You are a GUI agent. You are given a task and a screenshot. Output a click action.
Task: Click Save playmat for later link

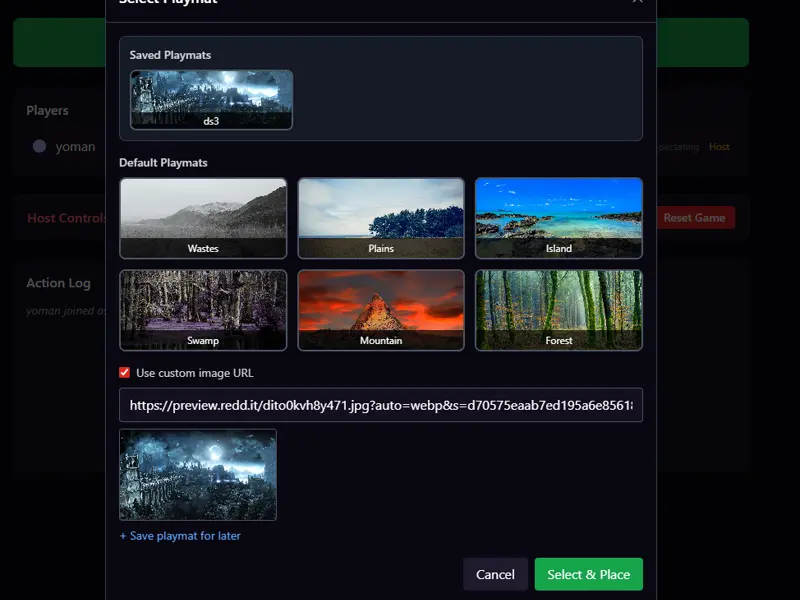point(180,536)
